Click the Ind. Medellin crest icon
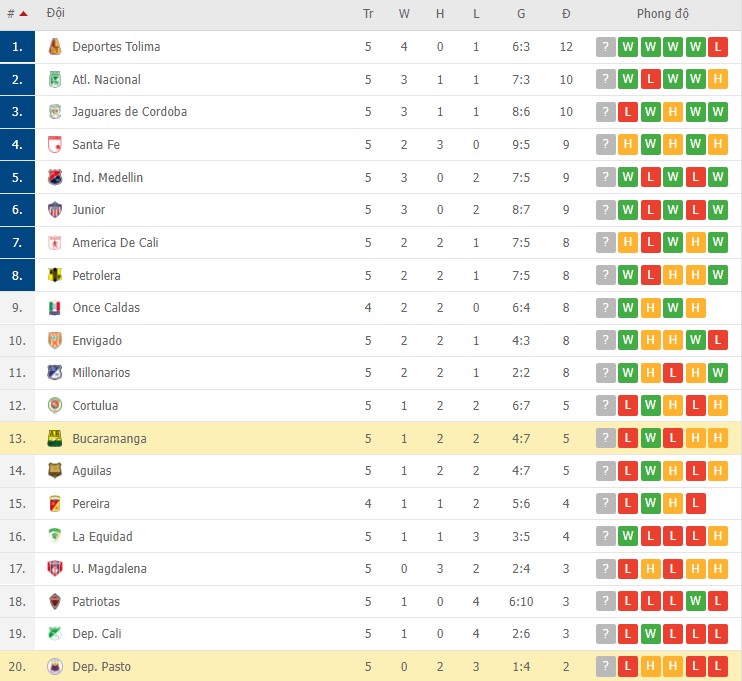 pyautogui.click(x=55, y=177)
